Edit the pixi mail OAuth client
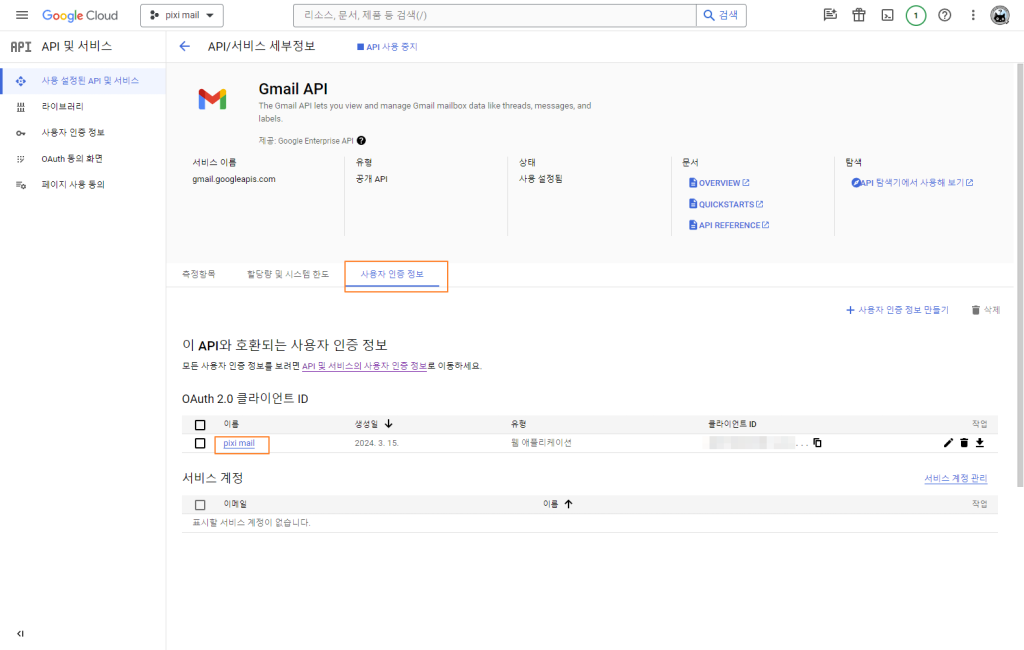 point(948,443)
